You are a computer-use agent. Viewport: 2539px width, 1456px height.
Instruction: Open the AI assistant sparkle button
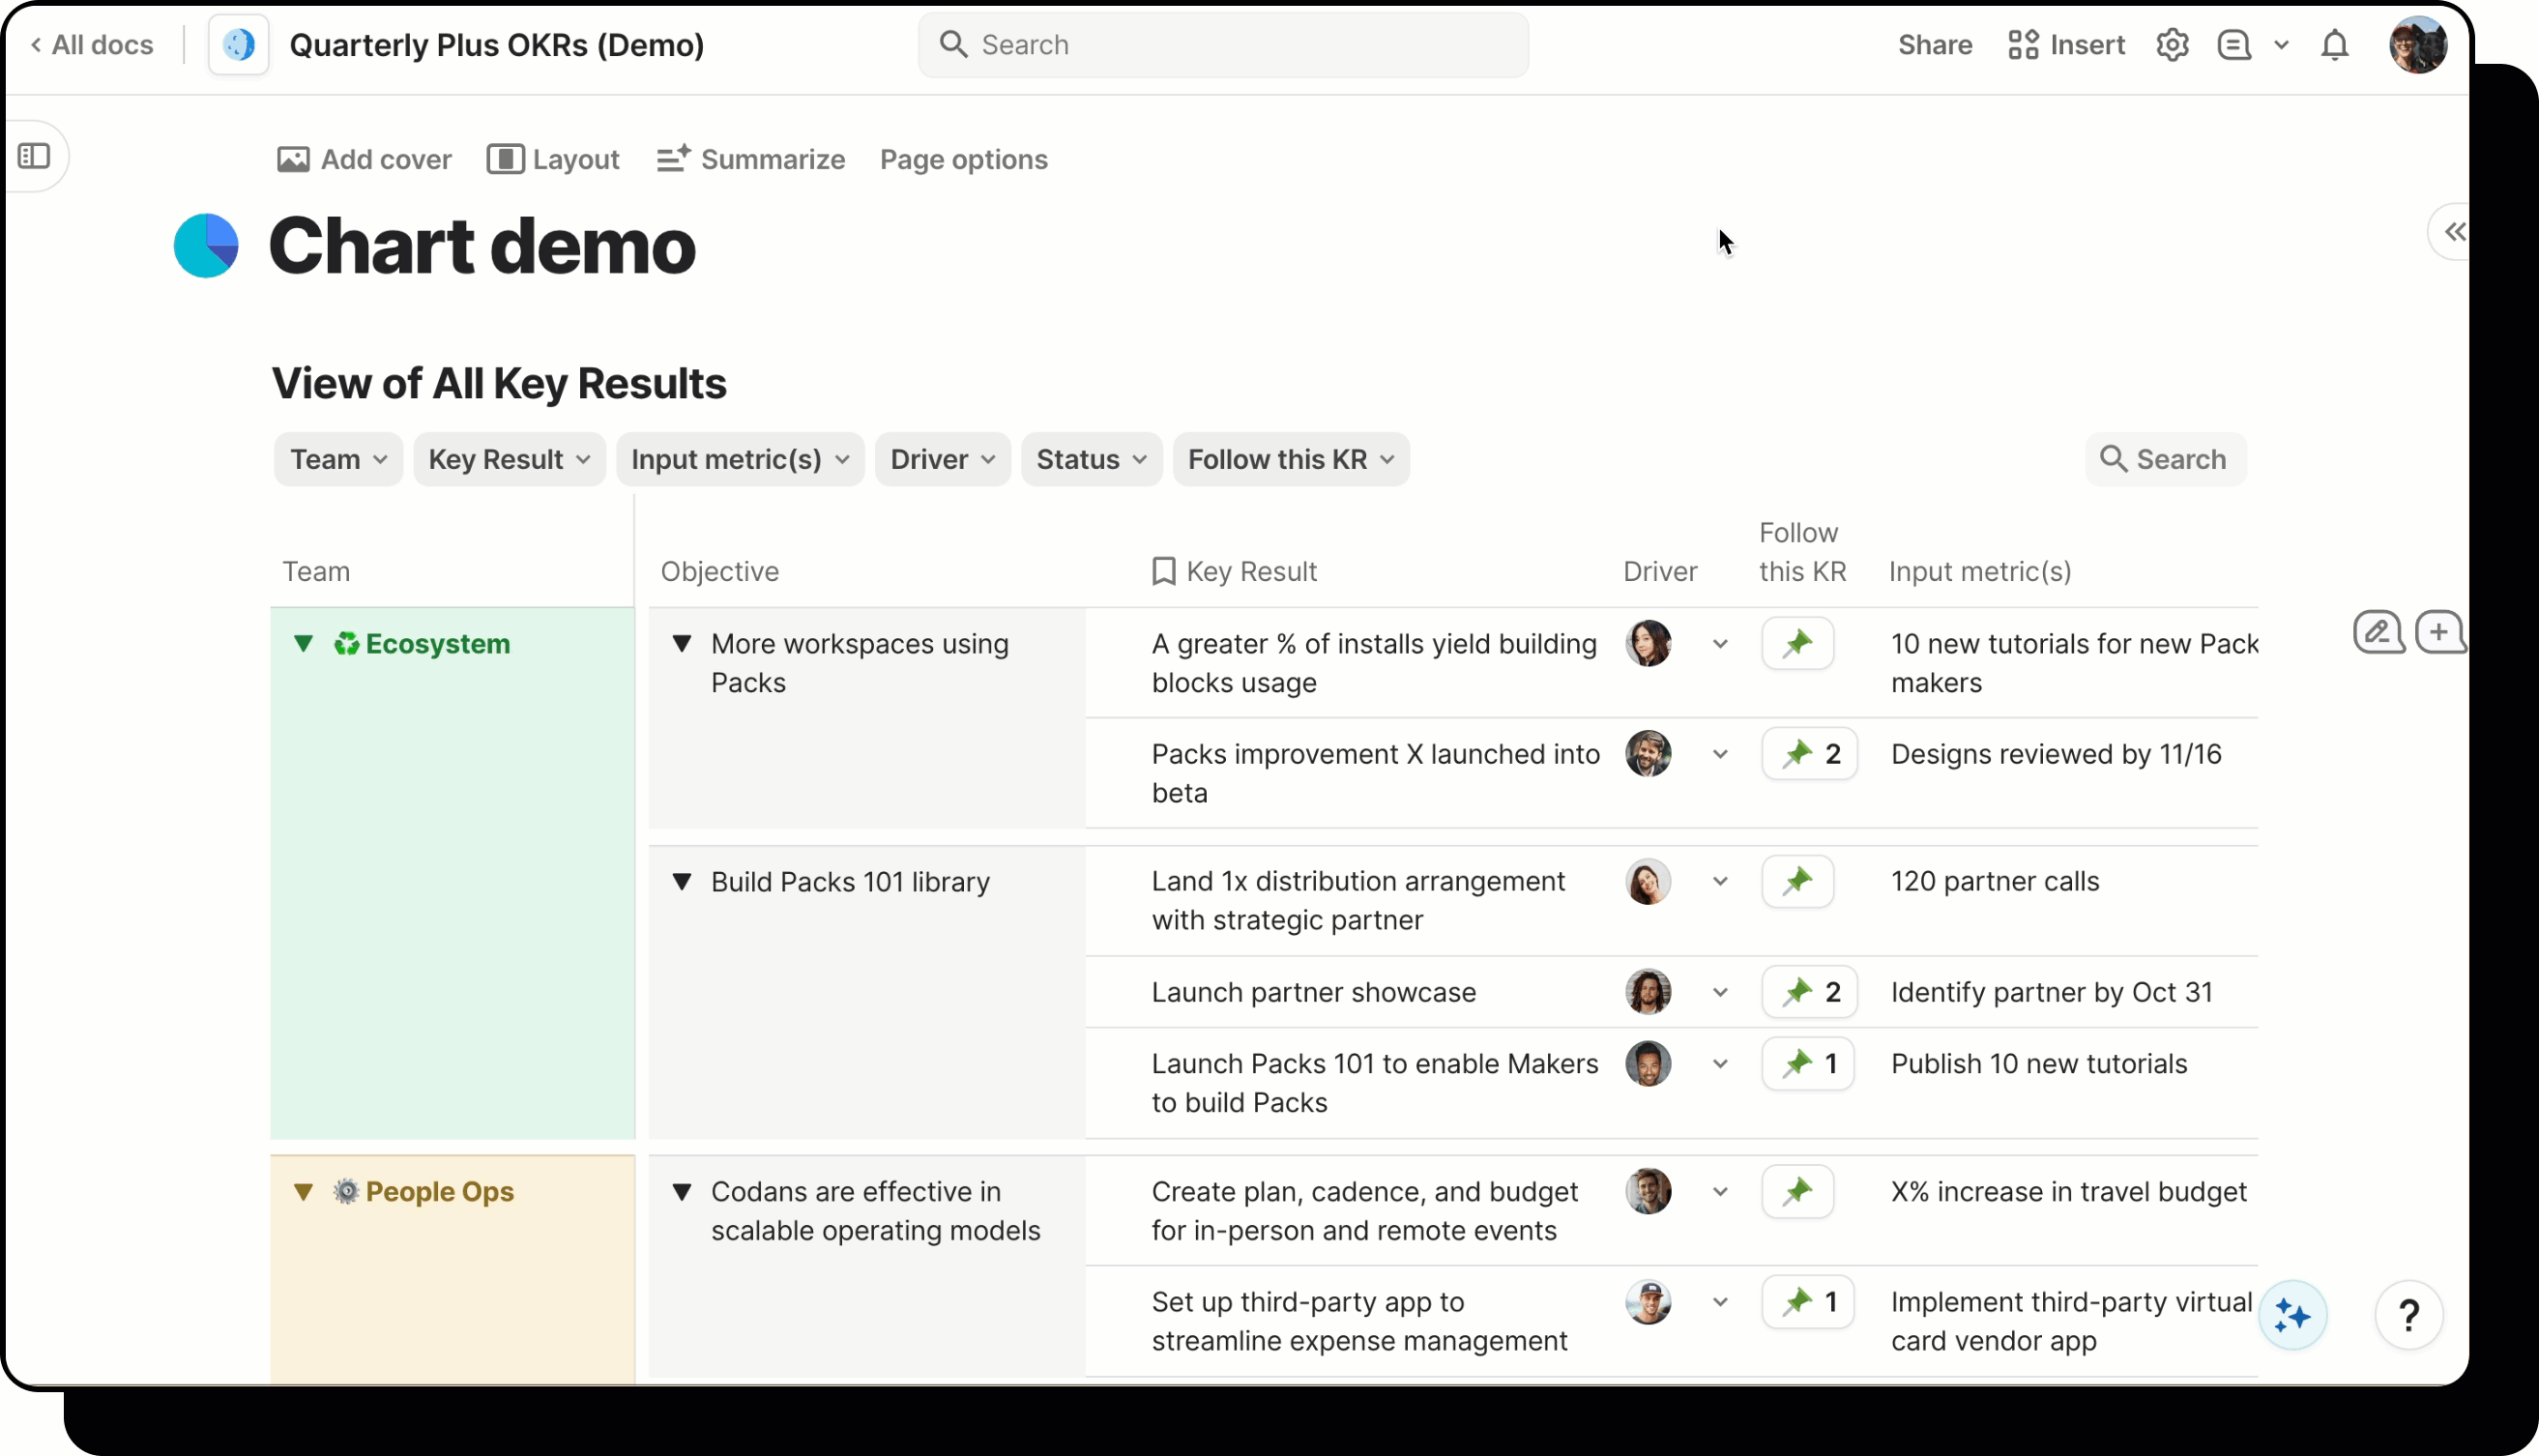(x=2291, y=1315)
